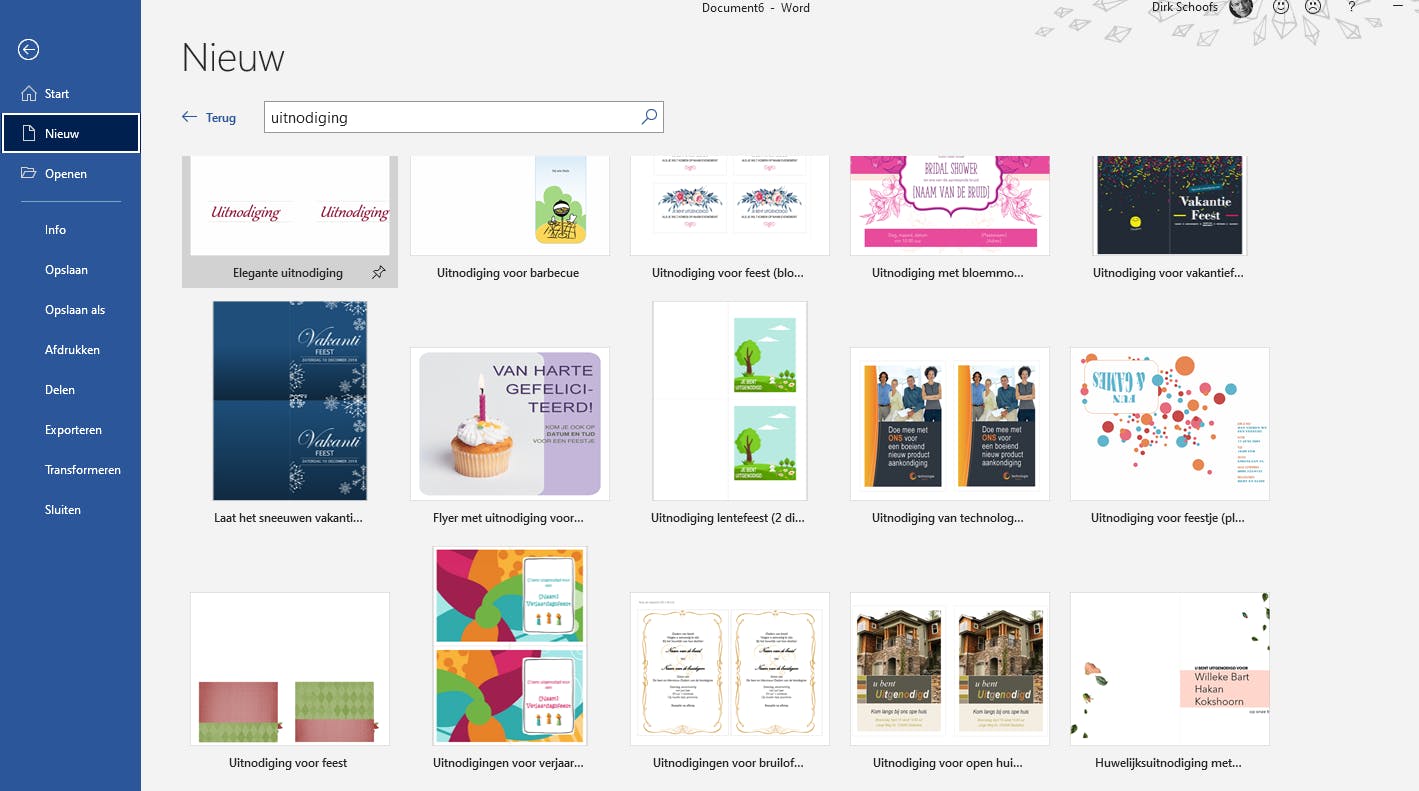Open the Afdrukken page
The image size is (1419, 791).
[70, 350]
